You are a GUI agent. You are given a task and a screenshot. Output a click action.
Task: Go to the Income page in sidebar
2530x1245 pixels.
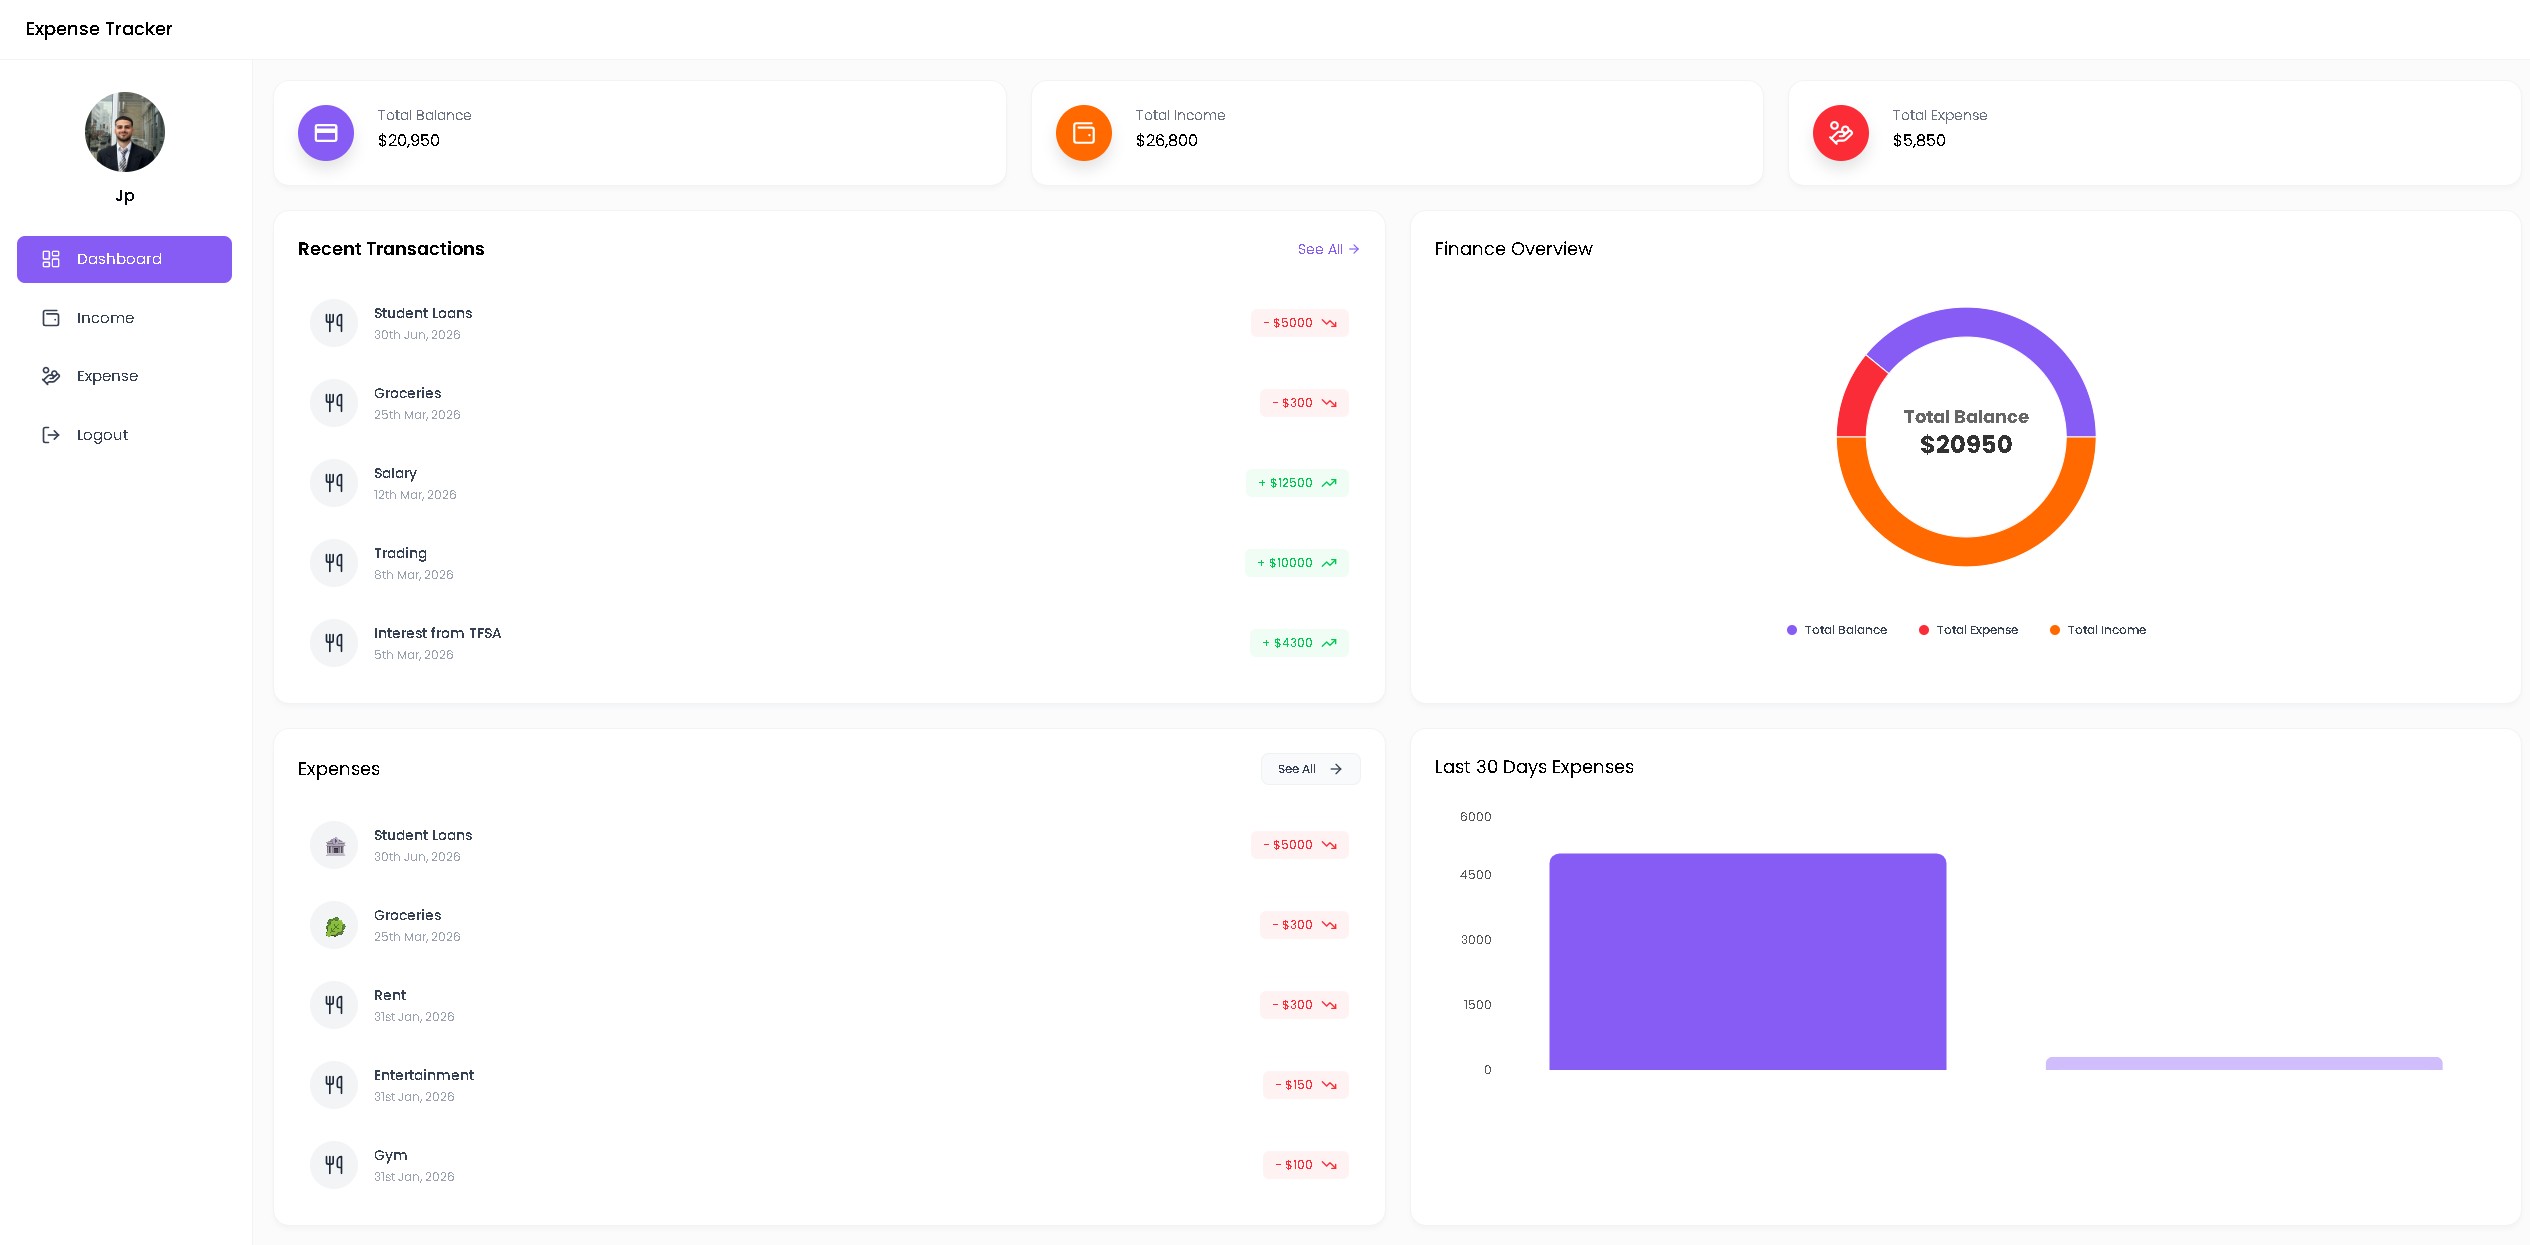[x=105, y=318]
